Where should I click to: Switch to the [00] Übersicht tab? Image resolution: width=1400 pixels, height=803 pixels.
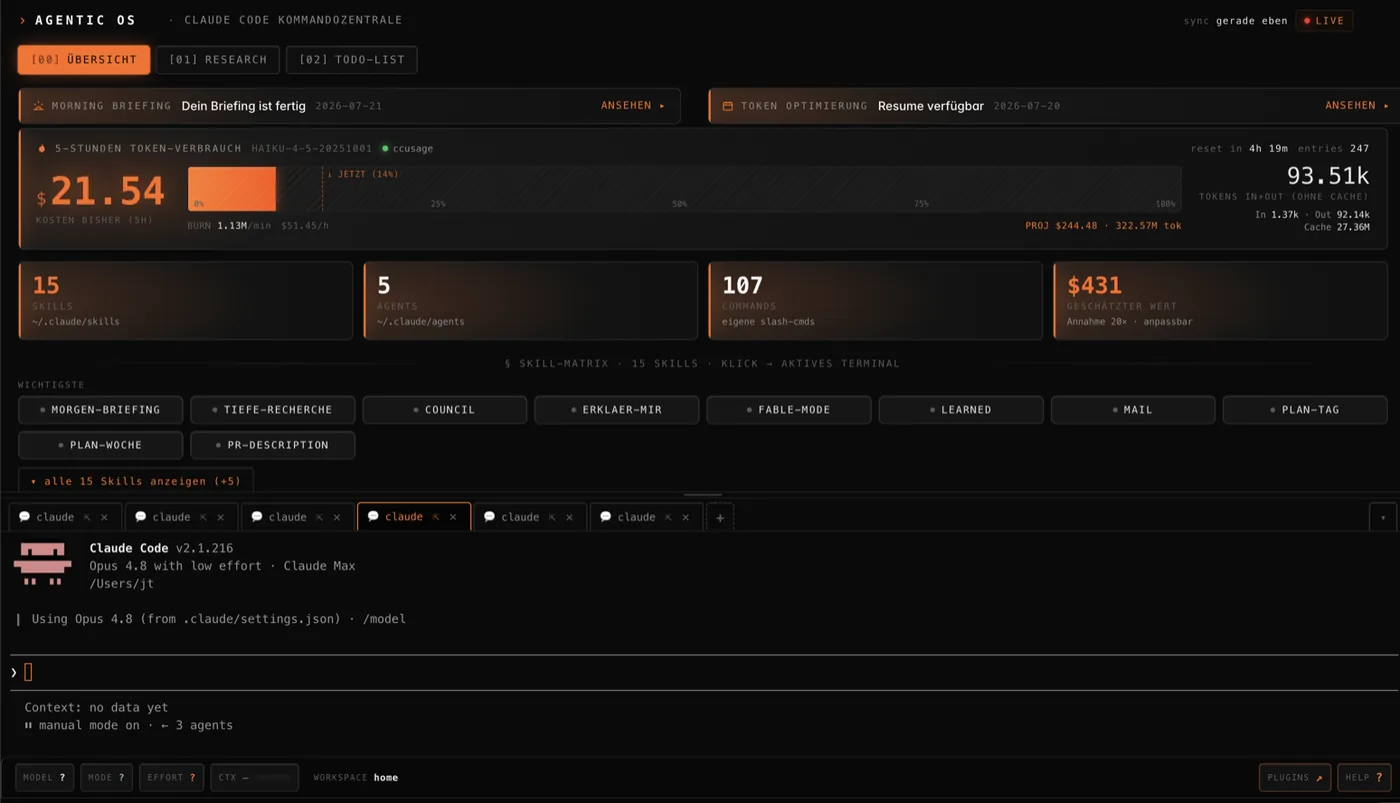coord(84,60)
